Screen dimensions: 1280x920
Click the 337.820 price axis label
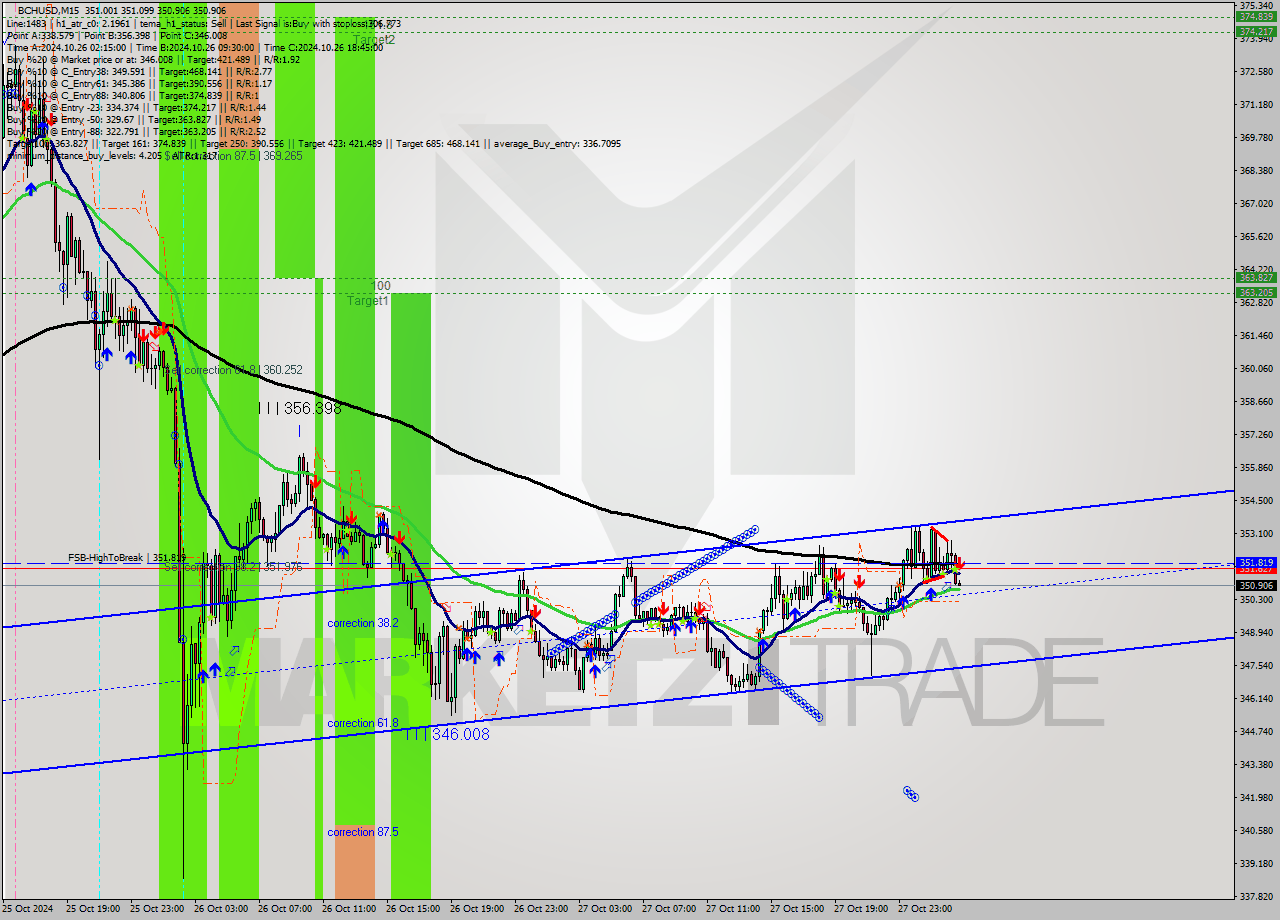(1256, 896)
